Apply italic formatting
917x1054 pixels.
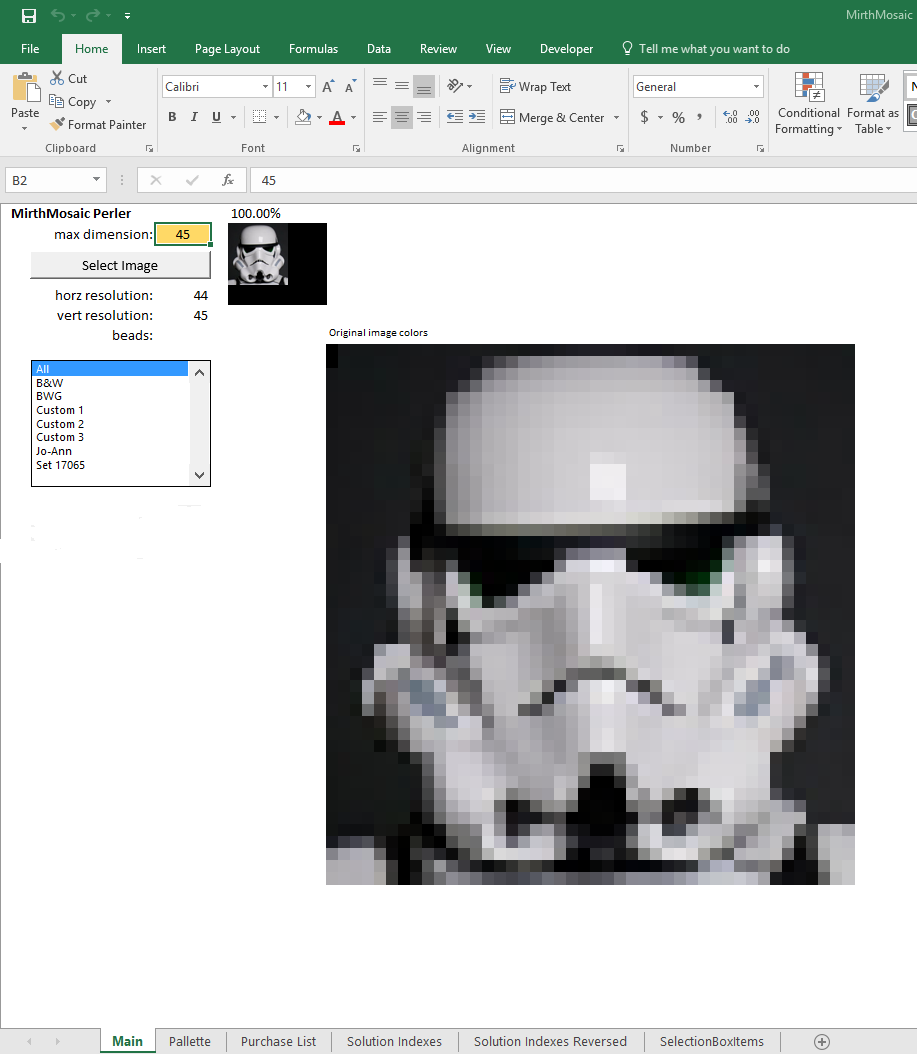click(x=193, y=117)
